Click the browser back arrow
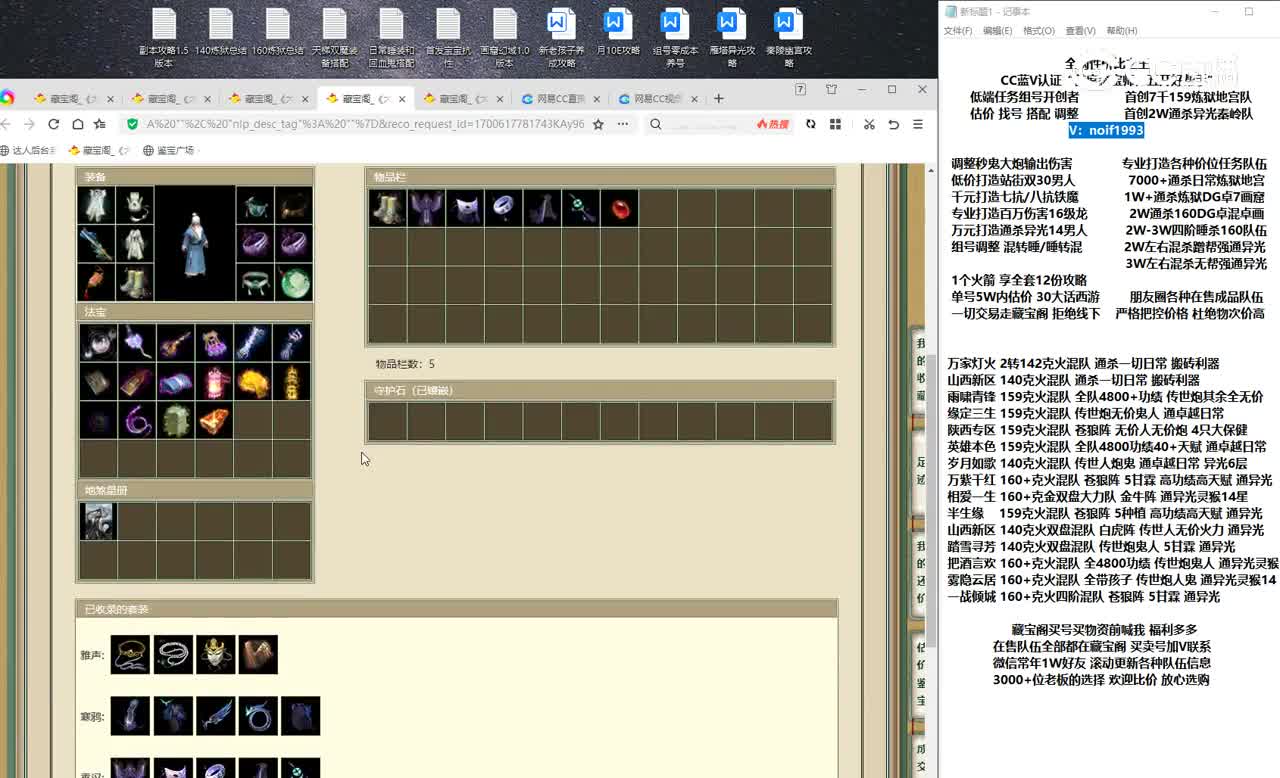 5,124
